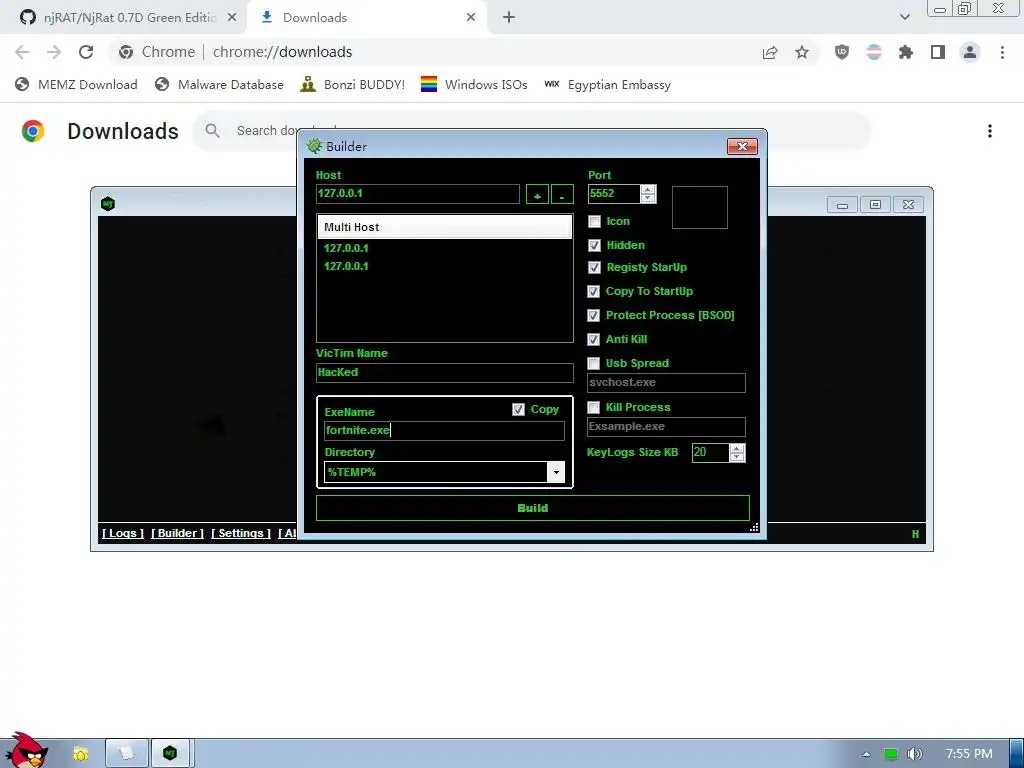This screenshot has width=1024, height=768.
Task: Click the chrome://downloads address bar
Action: click(x=431, y=52)
